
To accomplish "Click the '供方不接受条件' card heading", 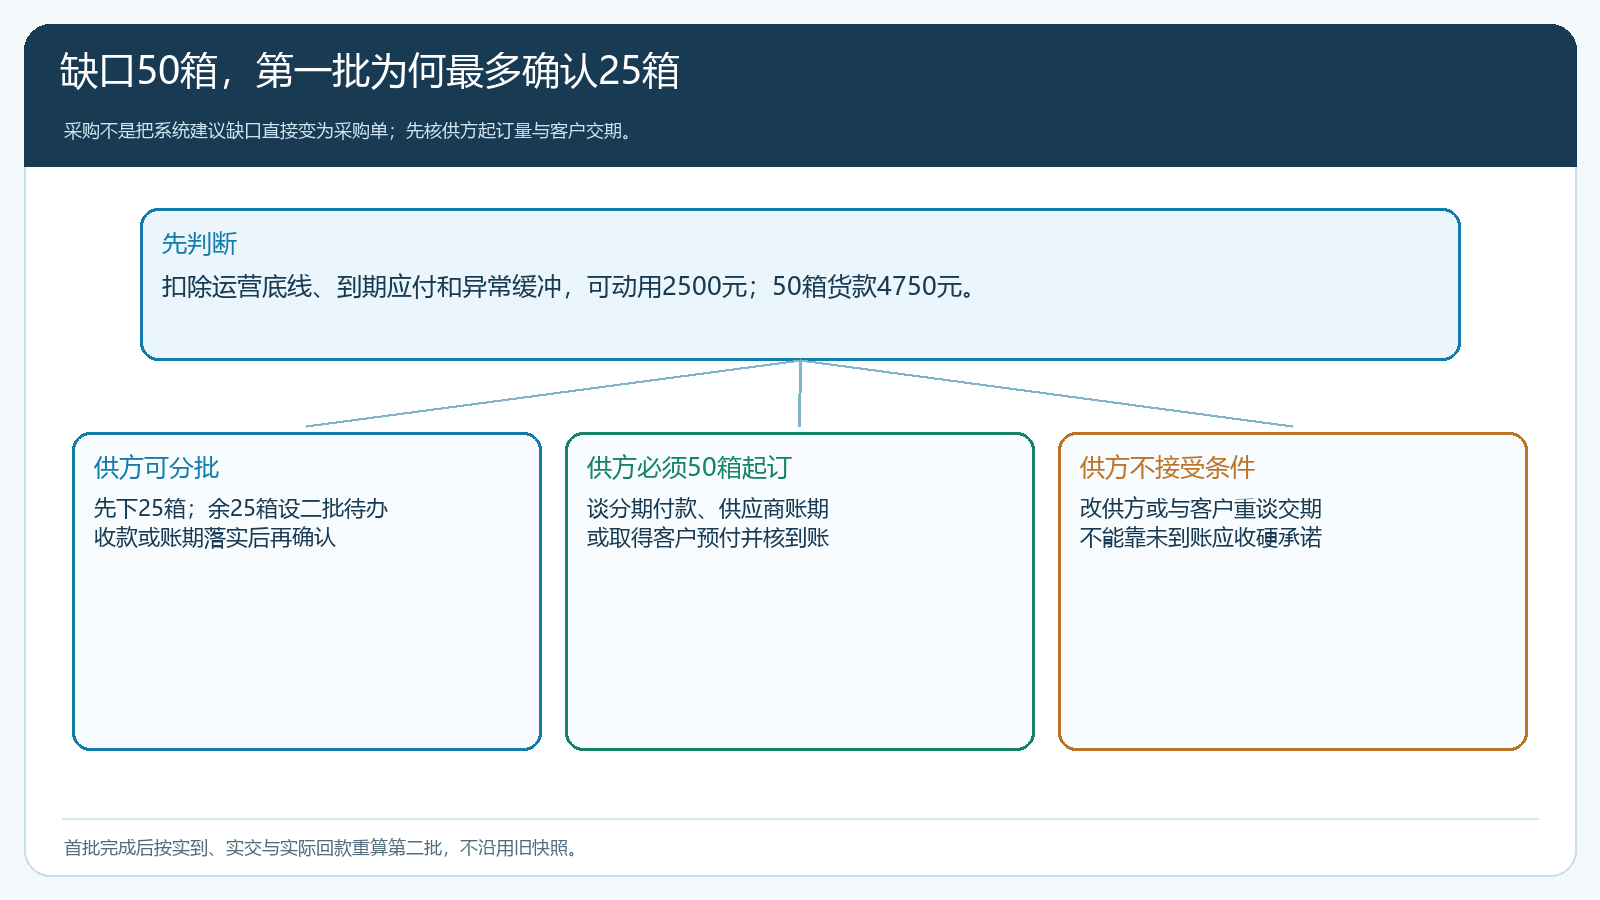I will click(1167, 467).
